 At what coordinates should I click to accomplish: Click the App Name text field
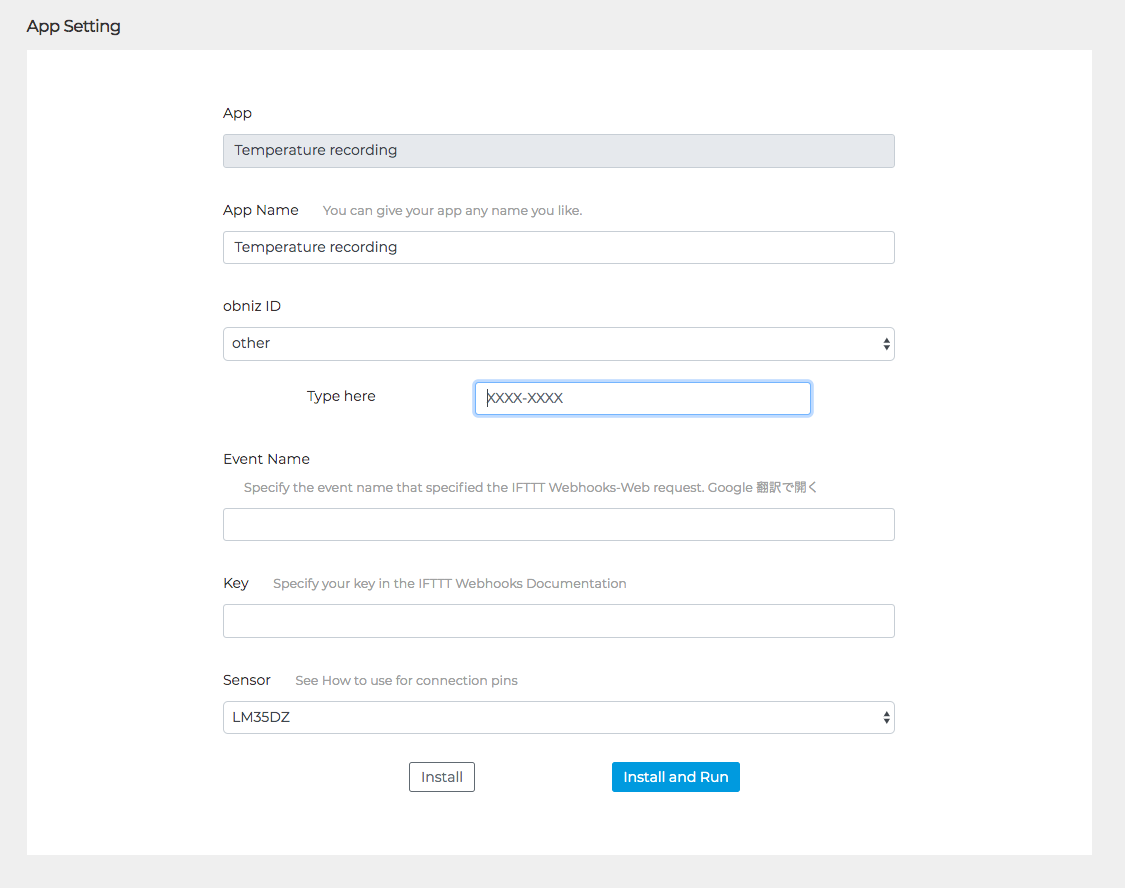coord(558,247)
